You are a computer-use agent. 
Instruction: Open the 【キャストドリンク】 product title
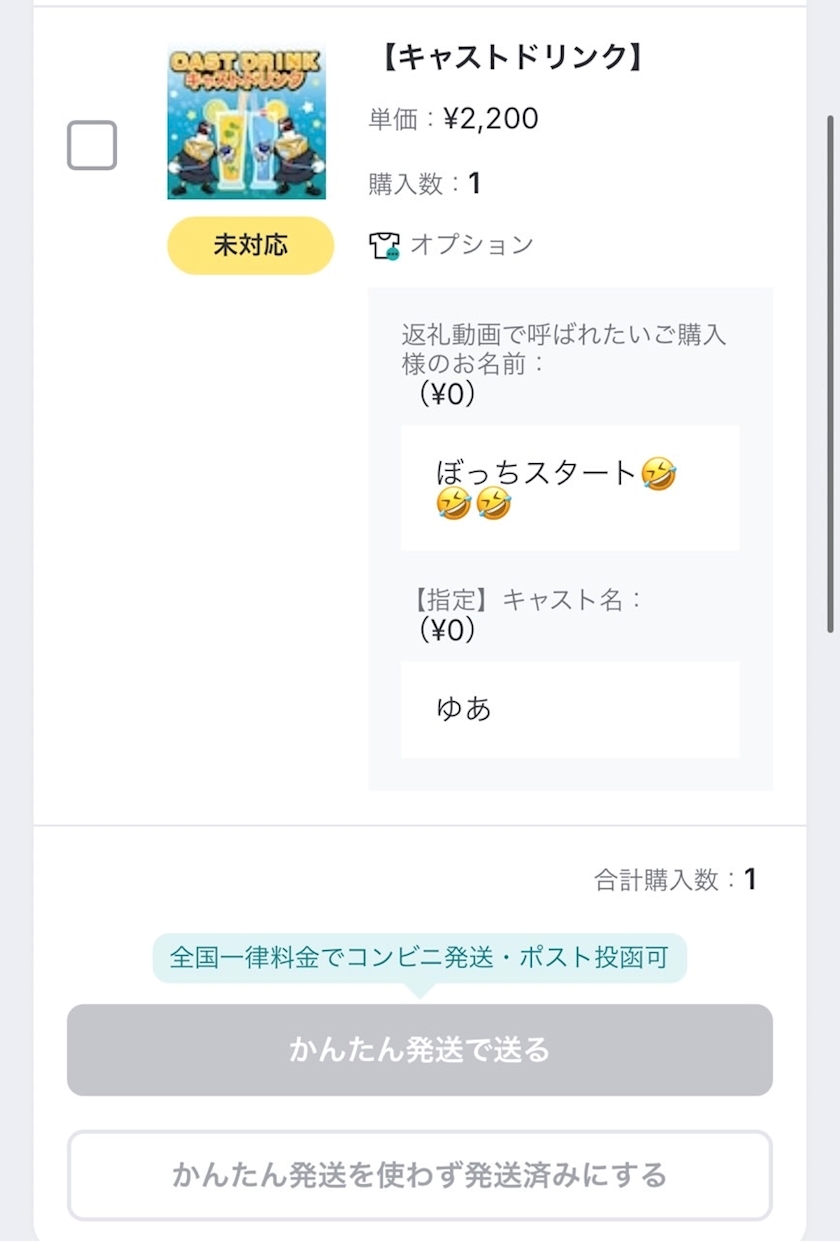511,58
